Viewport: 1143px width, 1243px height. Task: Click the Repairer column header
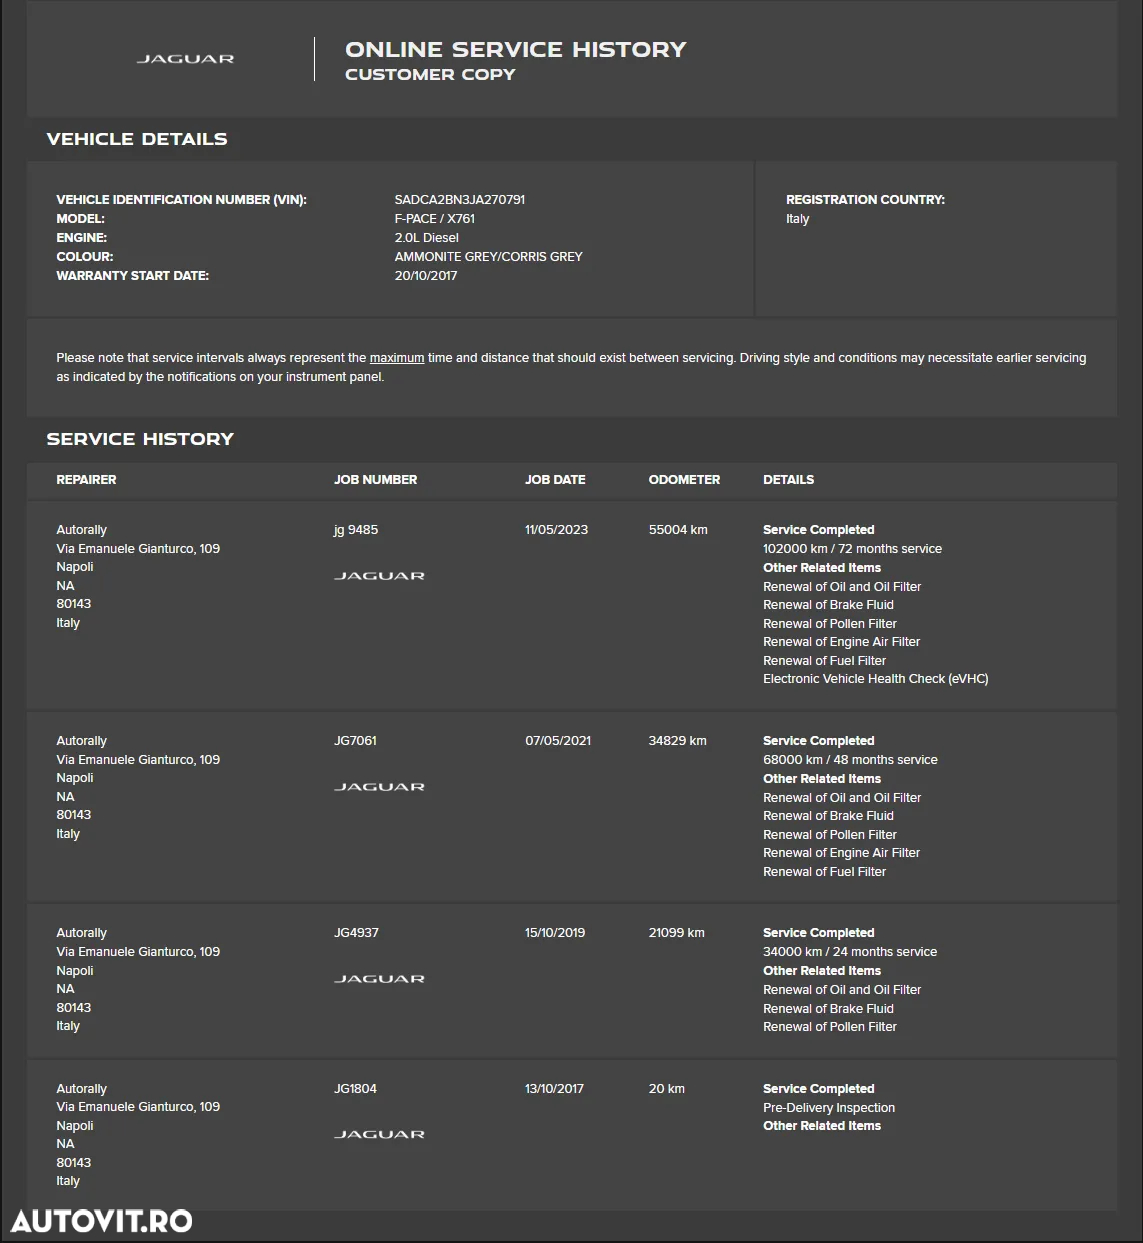[x=86, y=480]
